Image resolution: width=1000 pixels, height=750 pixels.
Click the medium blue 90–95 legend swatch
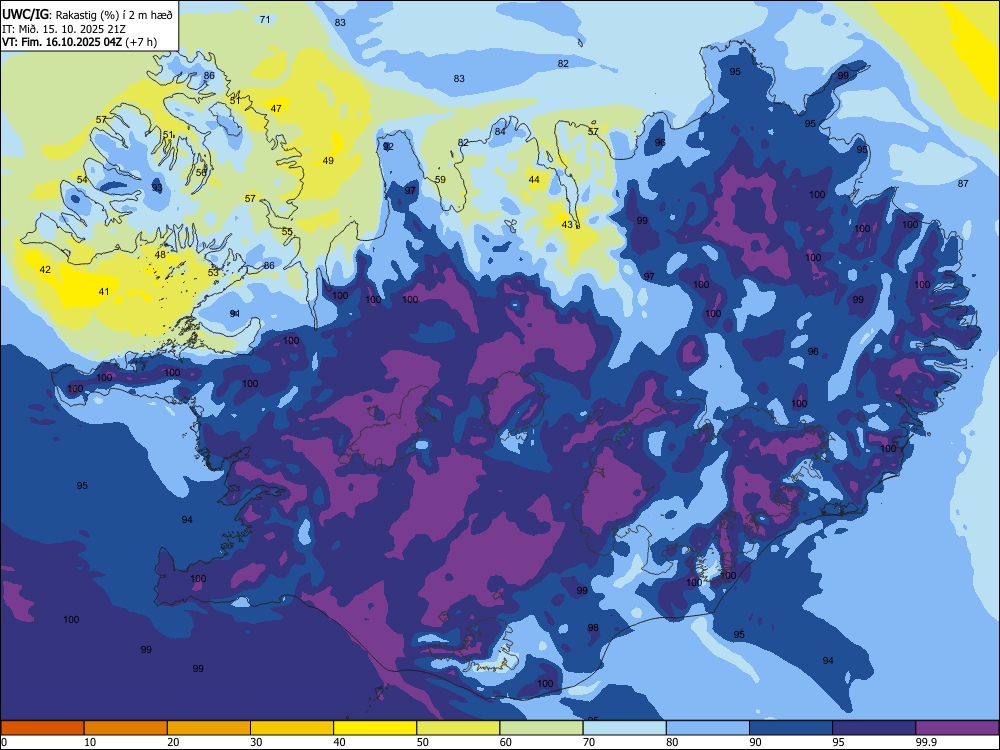[x=791, y=728]
